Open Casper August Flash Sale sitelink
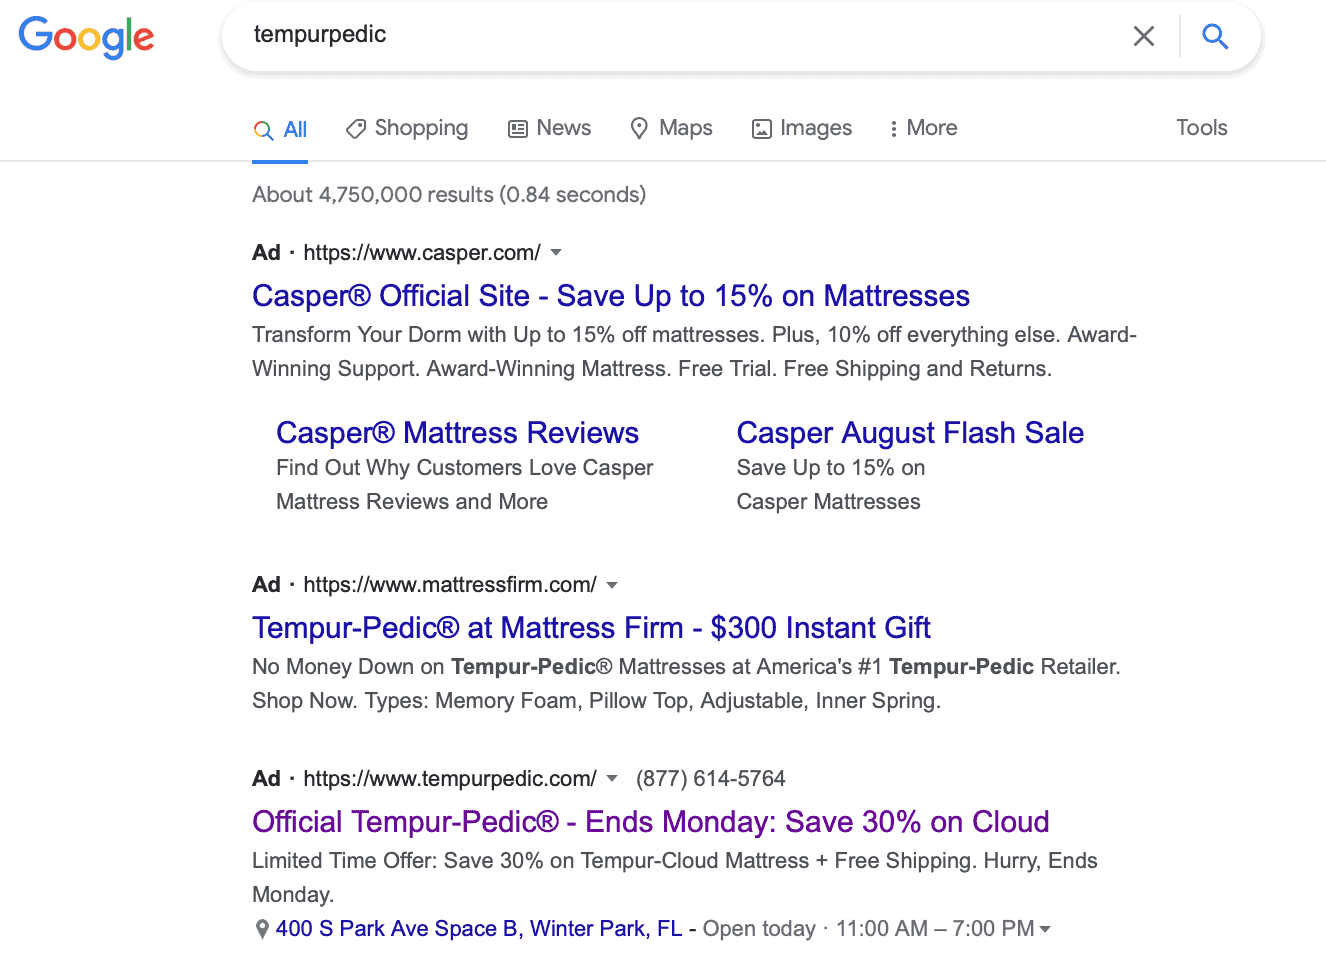Image resolution: width=1326 pixels, height=970 pixels. 910,433
